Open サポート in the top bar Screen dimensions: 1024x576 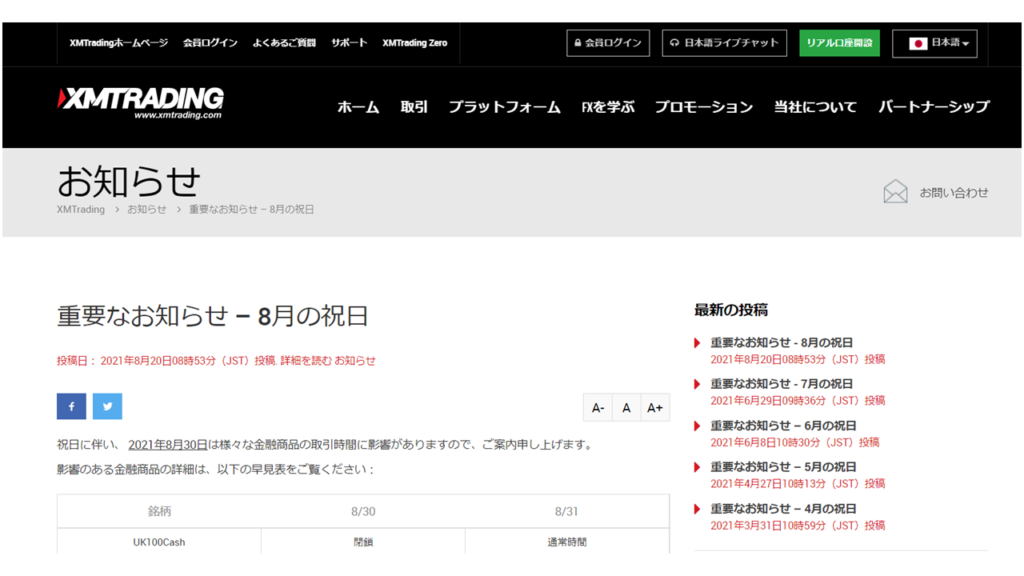tap(349, 43)
